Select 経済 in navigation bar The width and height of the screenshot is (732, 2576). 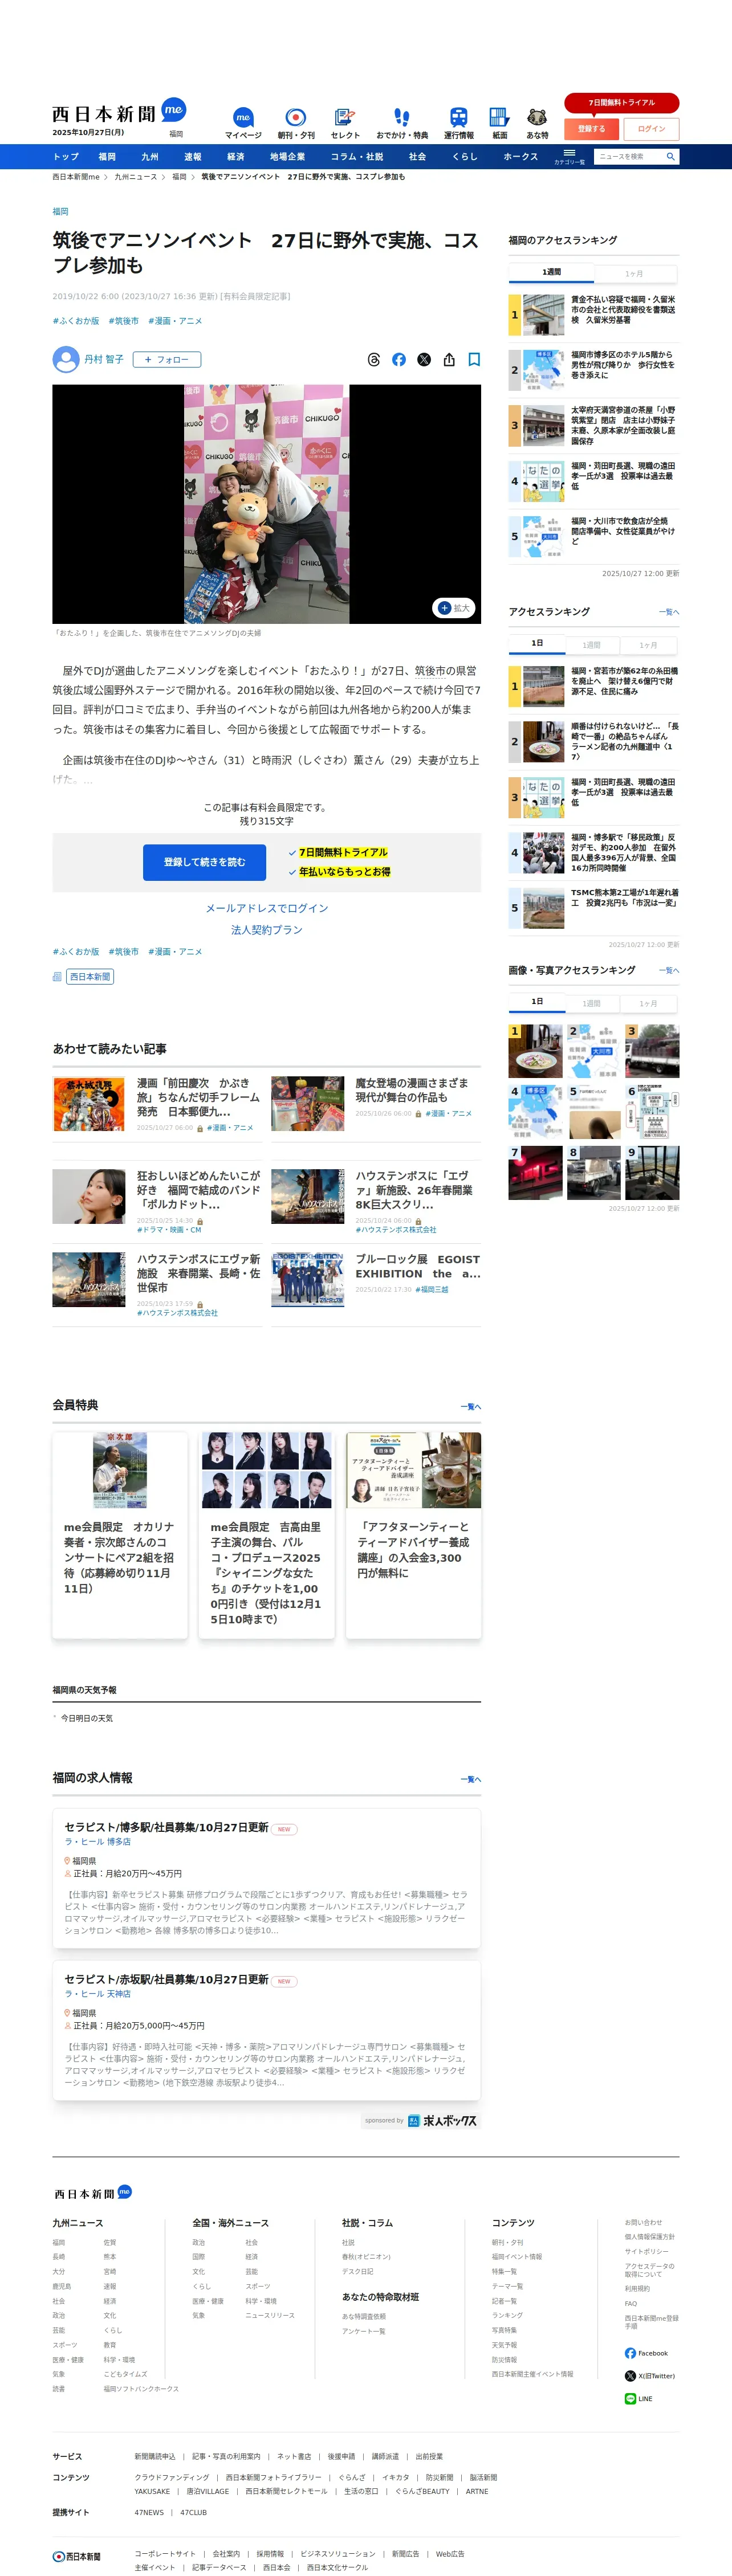tap(235, 157)
